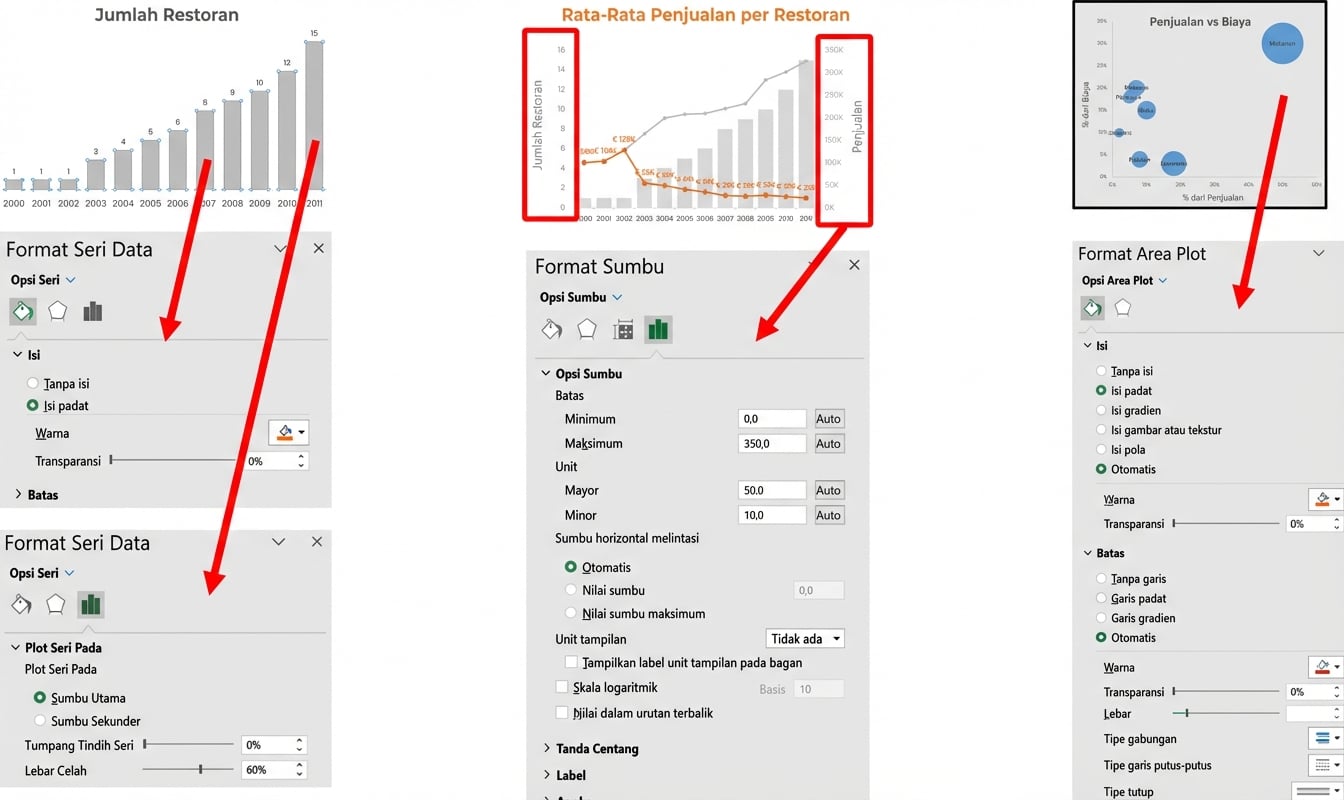
Task: Open the Size & Properties icon in Format Sumbu
Action: tap(623, 330)
